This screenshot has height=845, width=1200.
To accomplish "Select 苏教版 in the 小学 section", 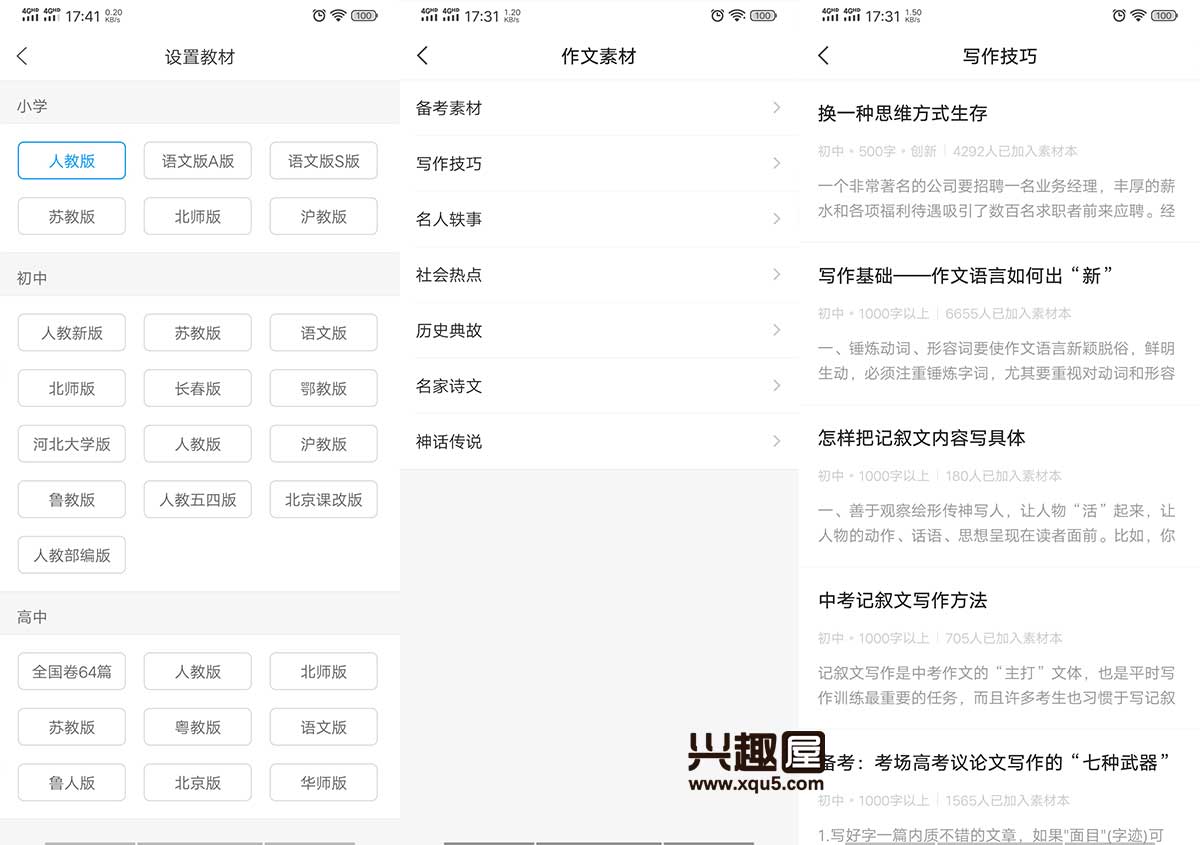I will (x=72, y=216).
